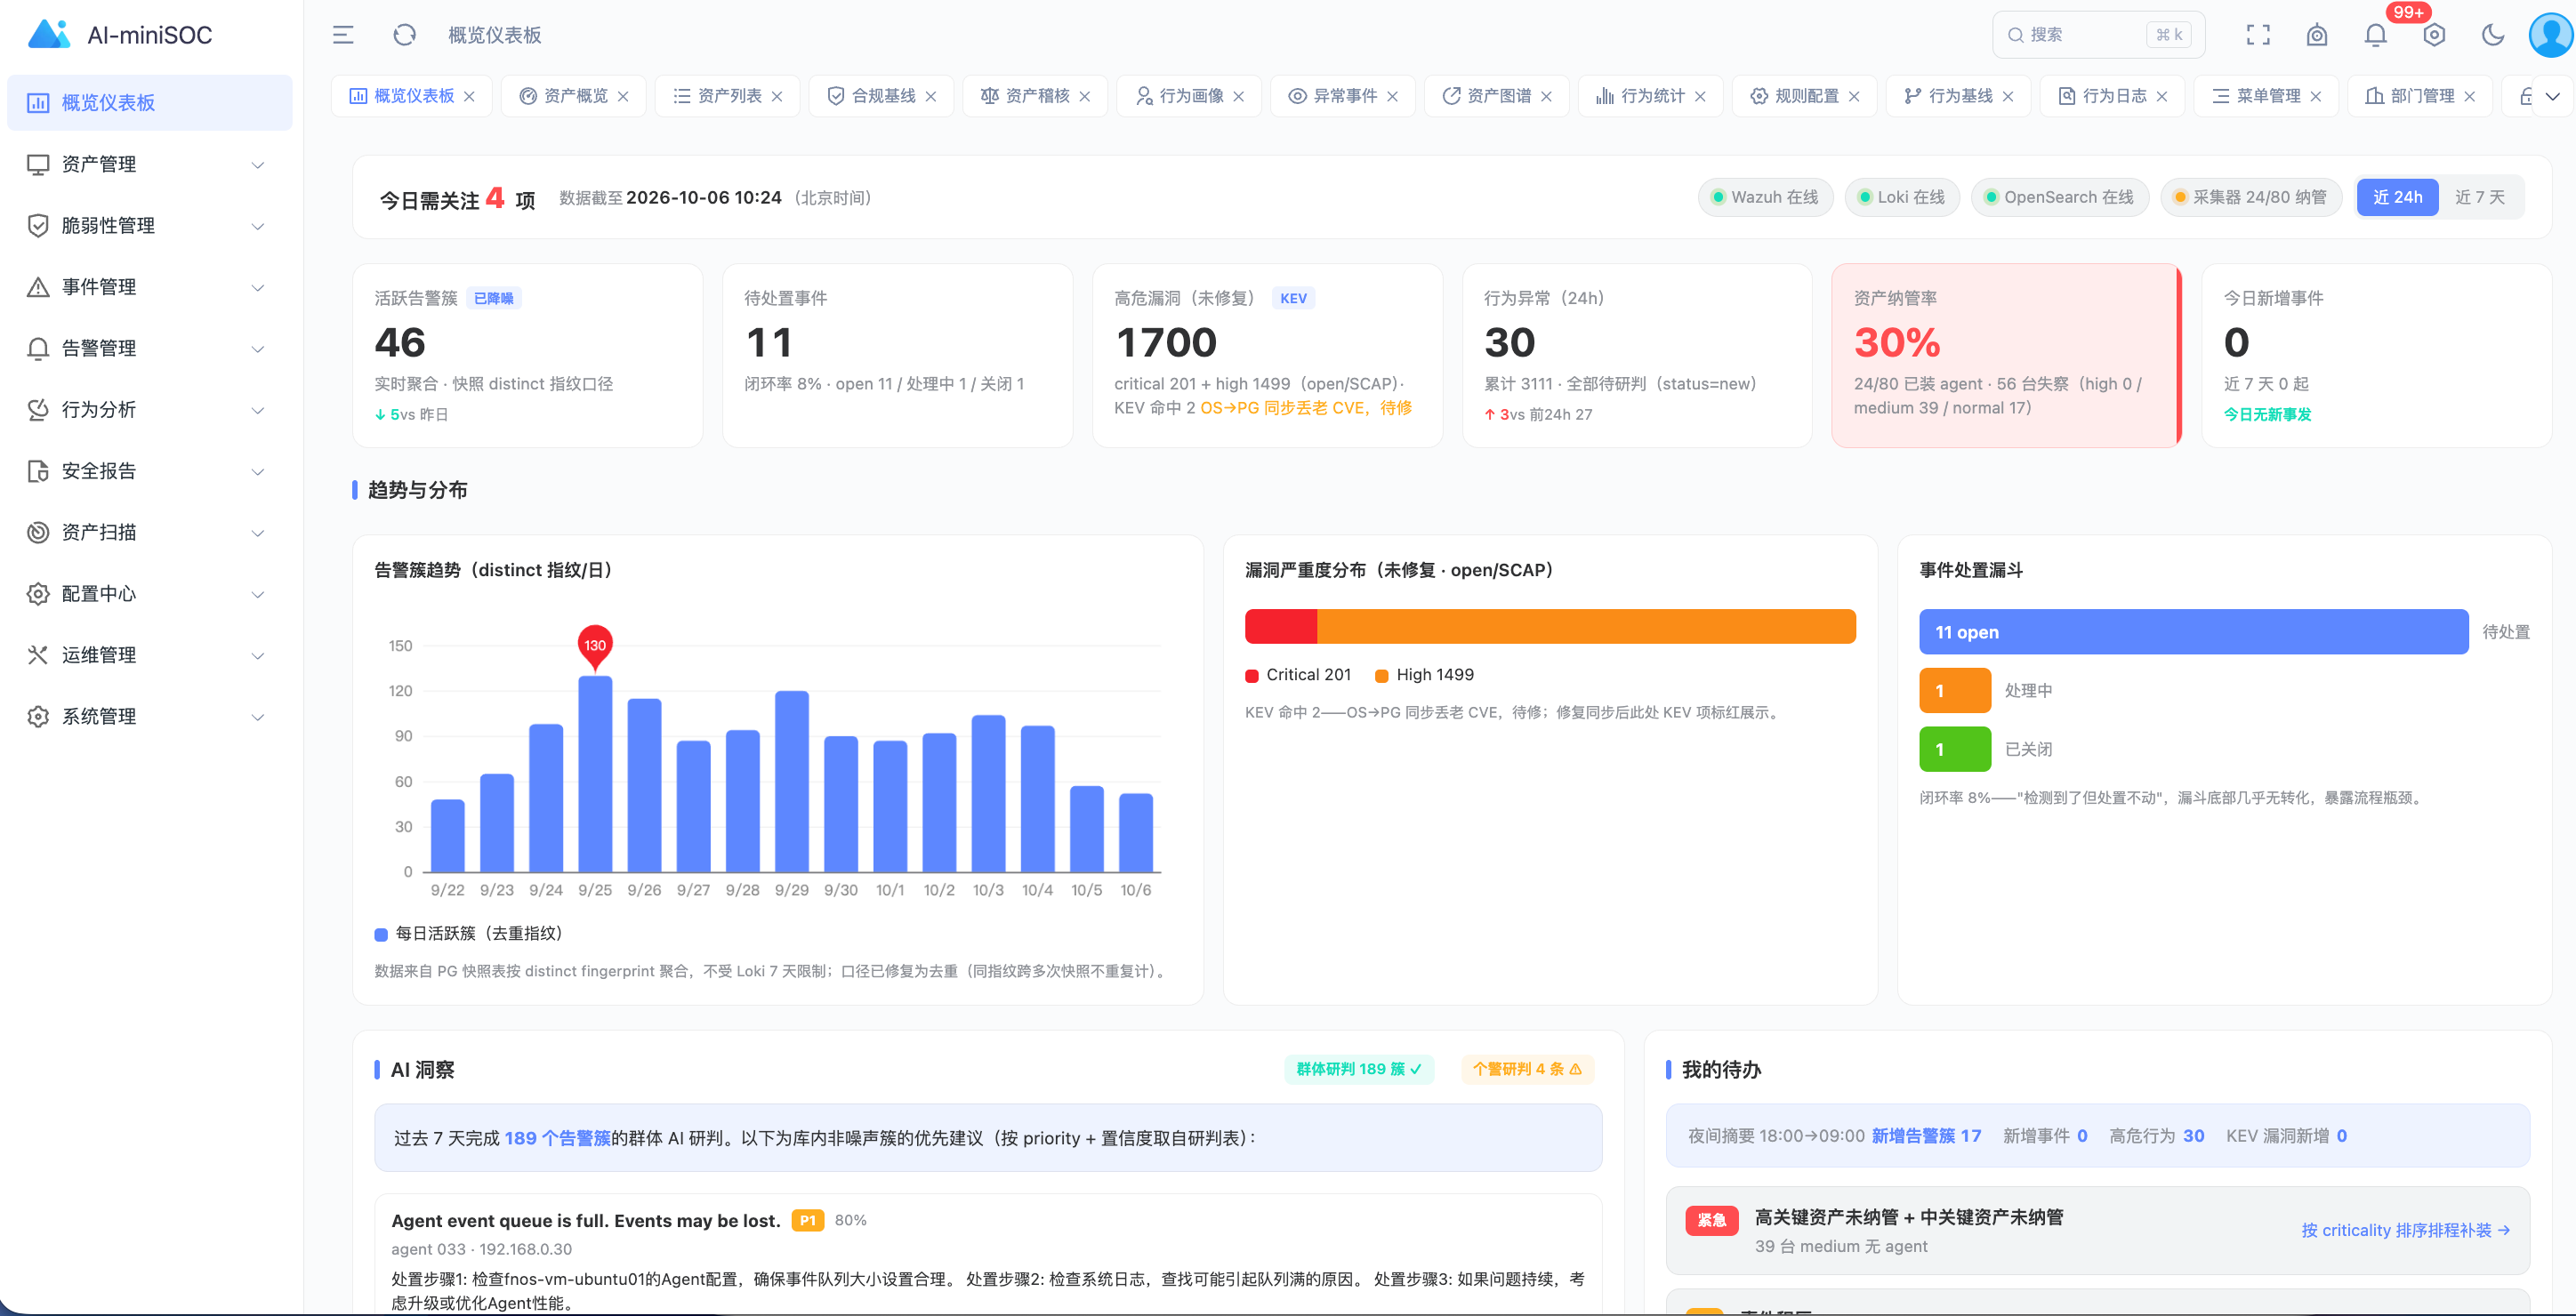Viewport: 2576px width, 1316px height.
Task: Click the orange High severity bar segment
Action: coord(1586,626)
